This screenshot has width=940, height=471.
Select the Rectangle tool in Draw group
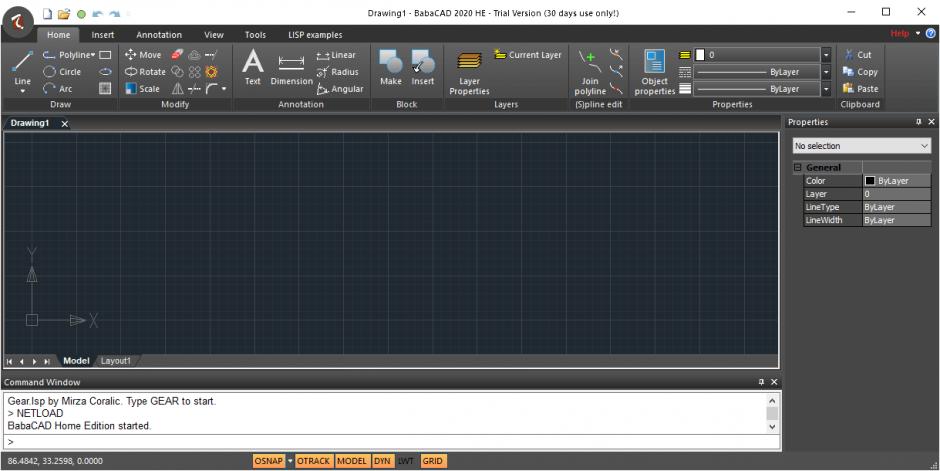click(x=105, y=55)
